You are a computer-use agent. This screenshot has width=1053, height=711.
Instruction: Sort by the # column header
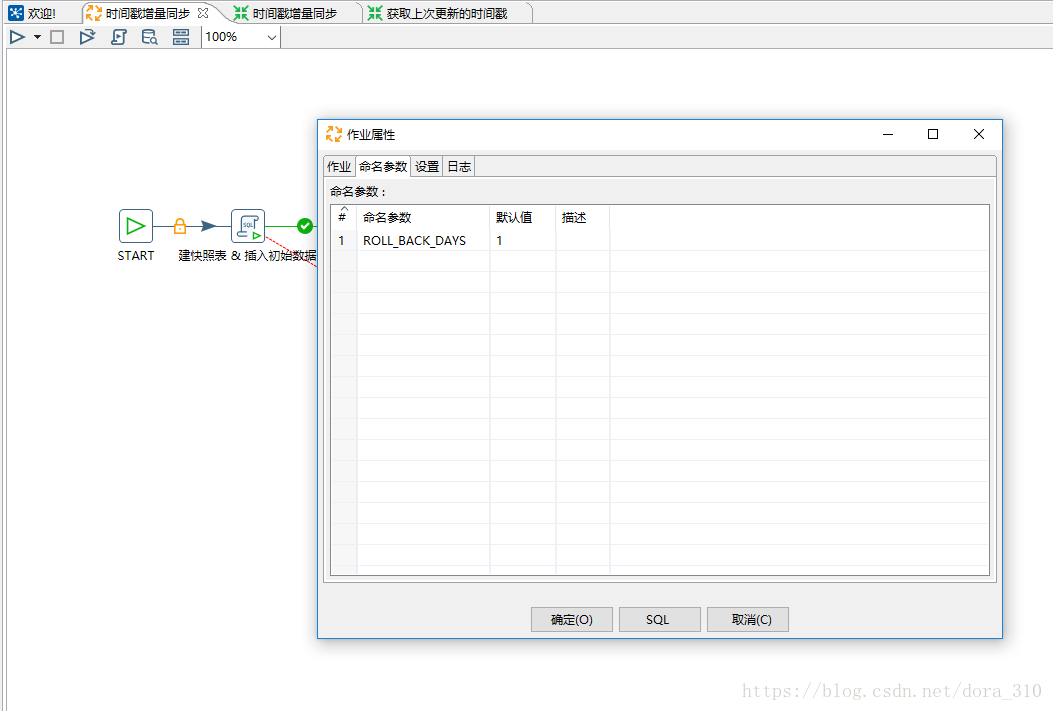tap(343, 217)
